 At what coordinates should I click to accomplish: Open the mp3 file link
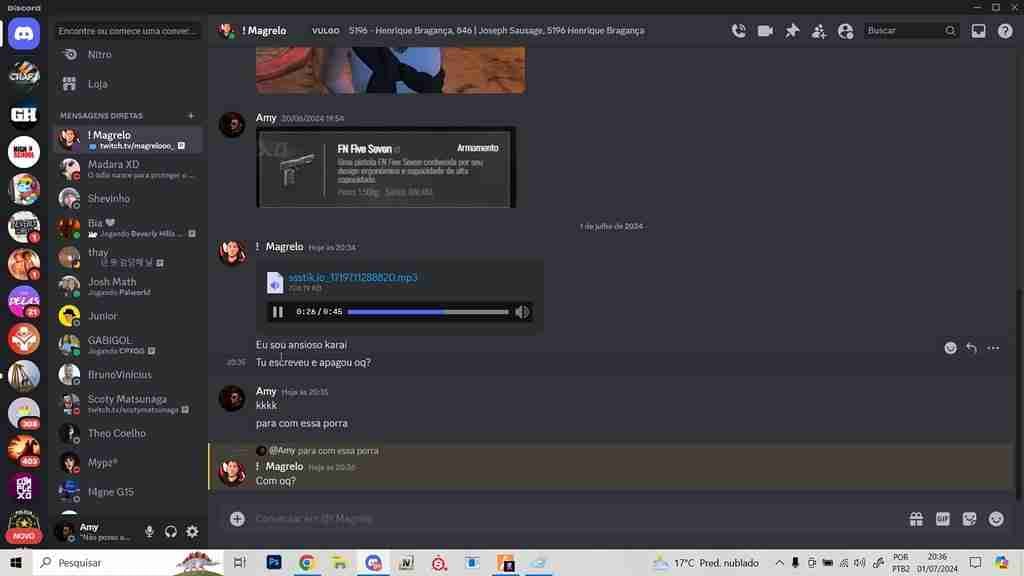pos(353,278)
